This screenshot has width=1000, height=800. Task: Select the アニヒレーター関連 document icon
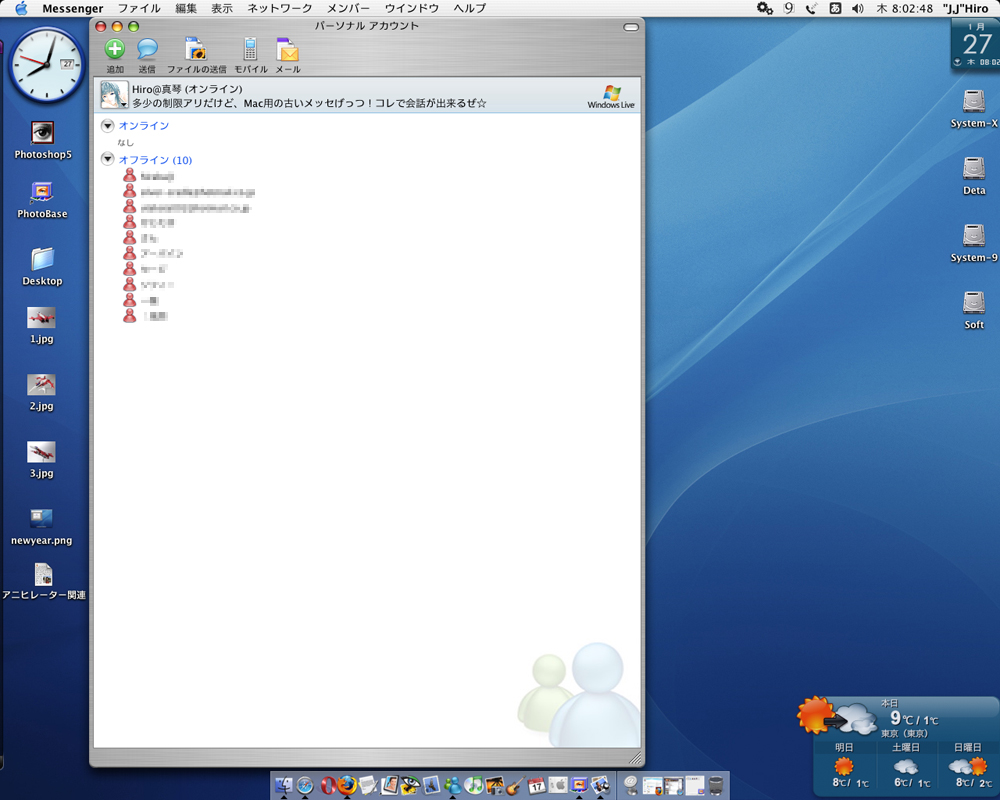[43, 575]
